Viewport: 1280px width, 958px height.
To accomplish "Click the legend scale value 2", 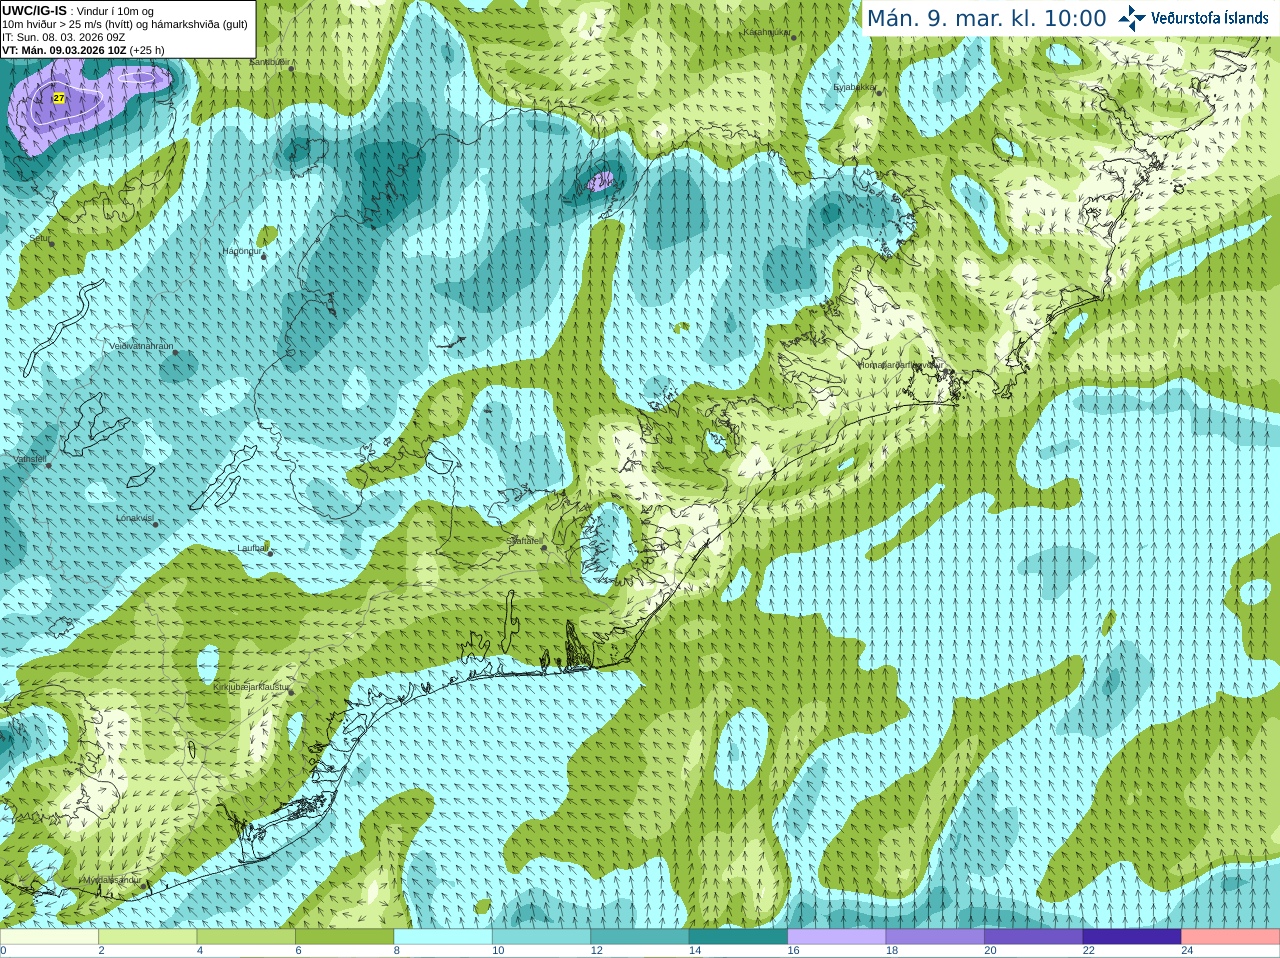I will (x=101, y=951).
